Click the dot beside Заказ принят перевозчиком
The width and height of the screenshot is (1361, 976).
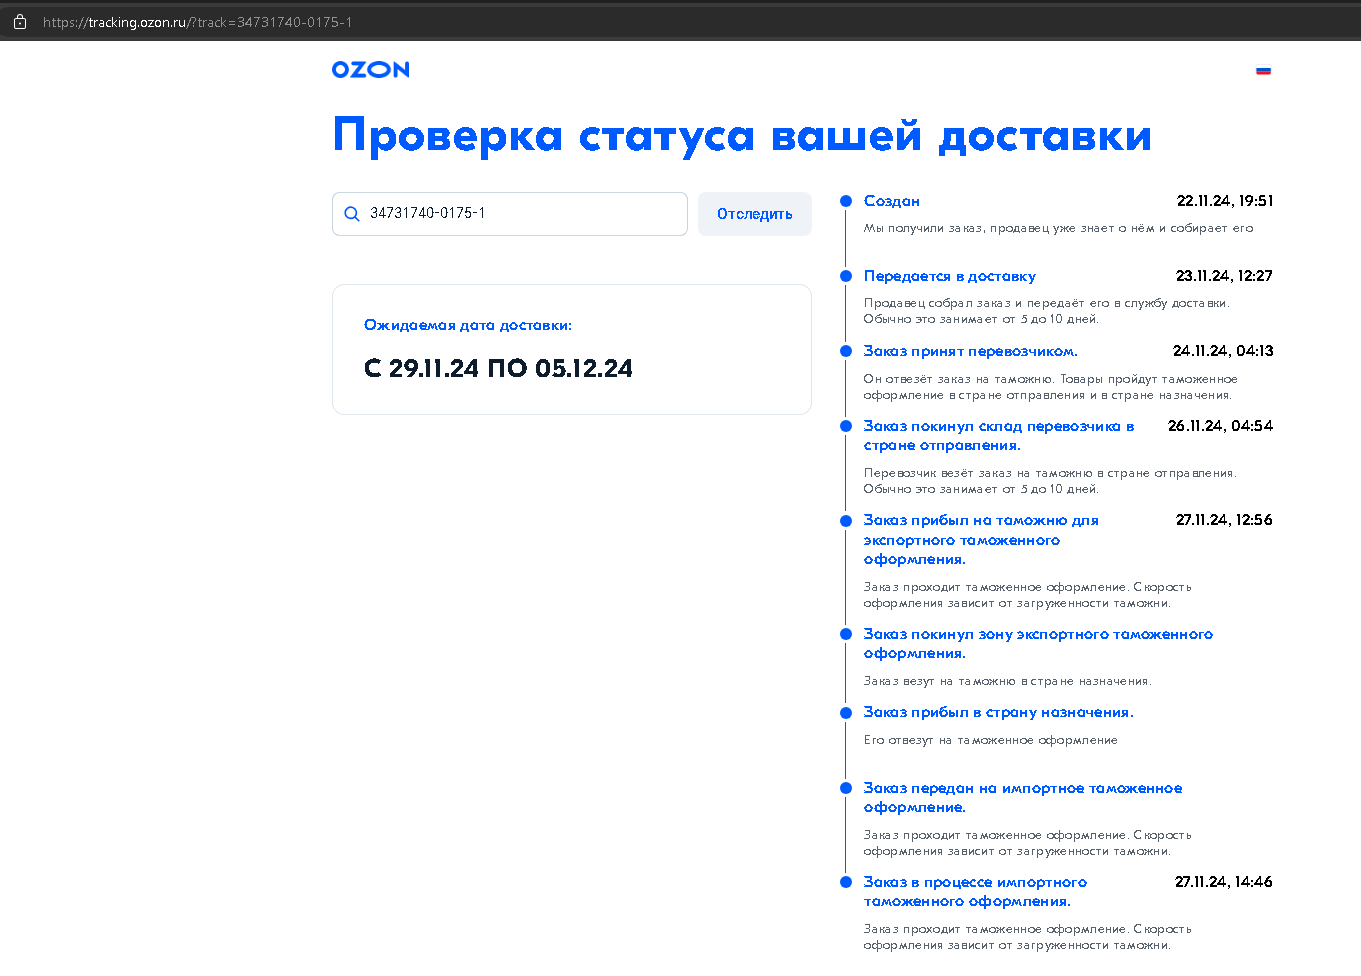[x=846, y=351]
